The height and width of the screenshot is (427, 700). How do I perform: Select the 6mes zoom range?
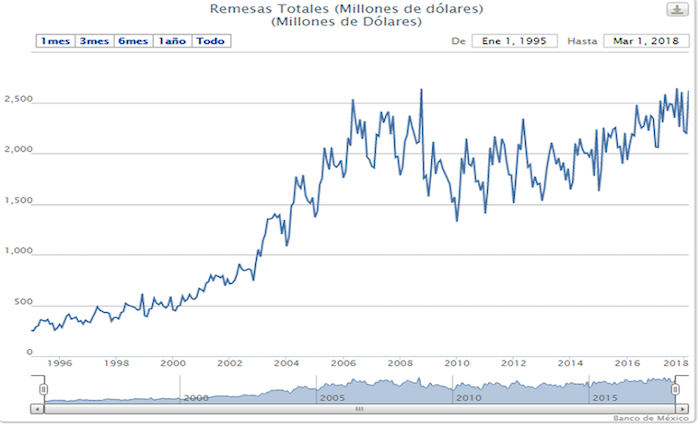click(x=132, y=41)
